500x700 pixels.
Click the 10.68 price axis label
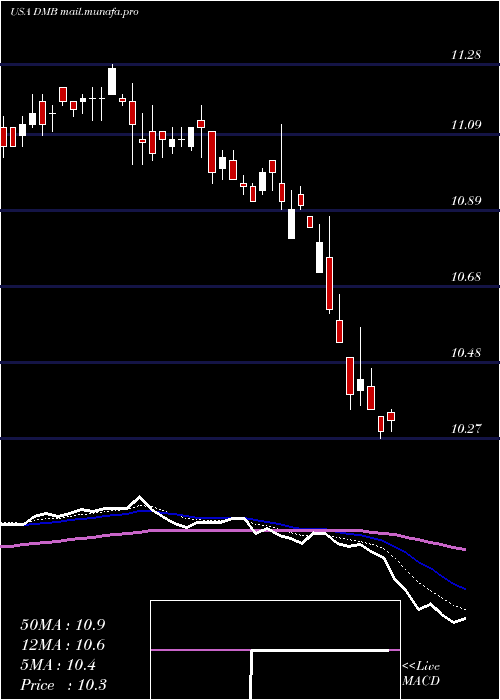coord(467,277)
